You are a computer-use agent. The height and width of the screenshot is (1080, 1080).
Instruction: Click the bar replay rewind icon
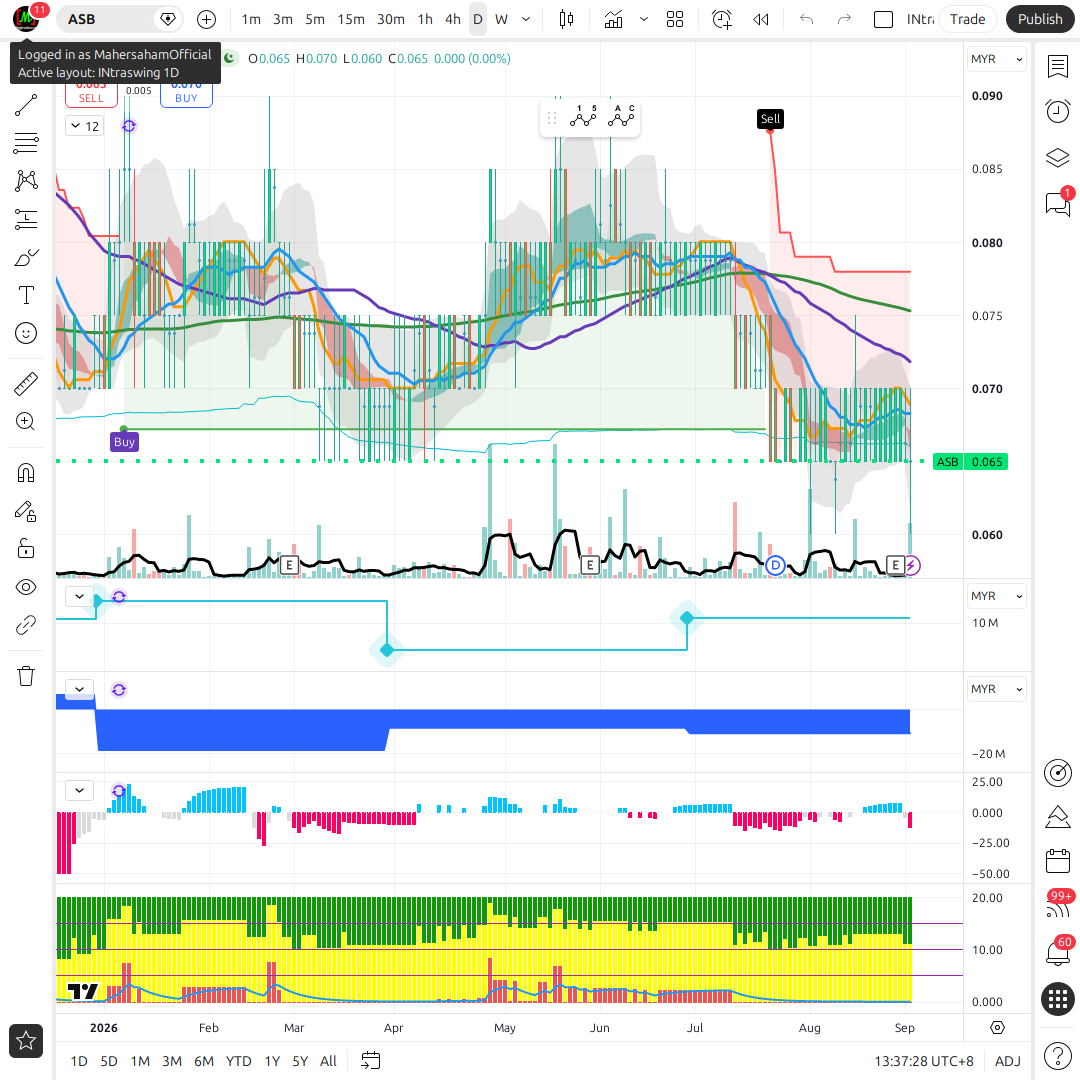tap(760, 19)
